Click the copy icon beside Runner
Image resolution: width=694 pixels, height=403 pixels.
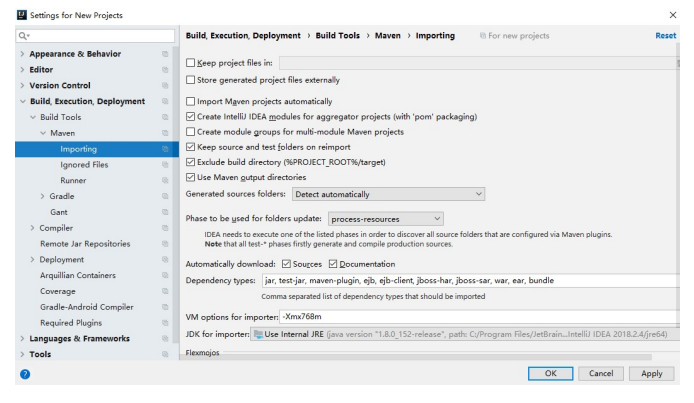pos(165,180)
